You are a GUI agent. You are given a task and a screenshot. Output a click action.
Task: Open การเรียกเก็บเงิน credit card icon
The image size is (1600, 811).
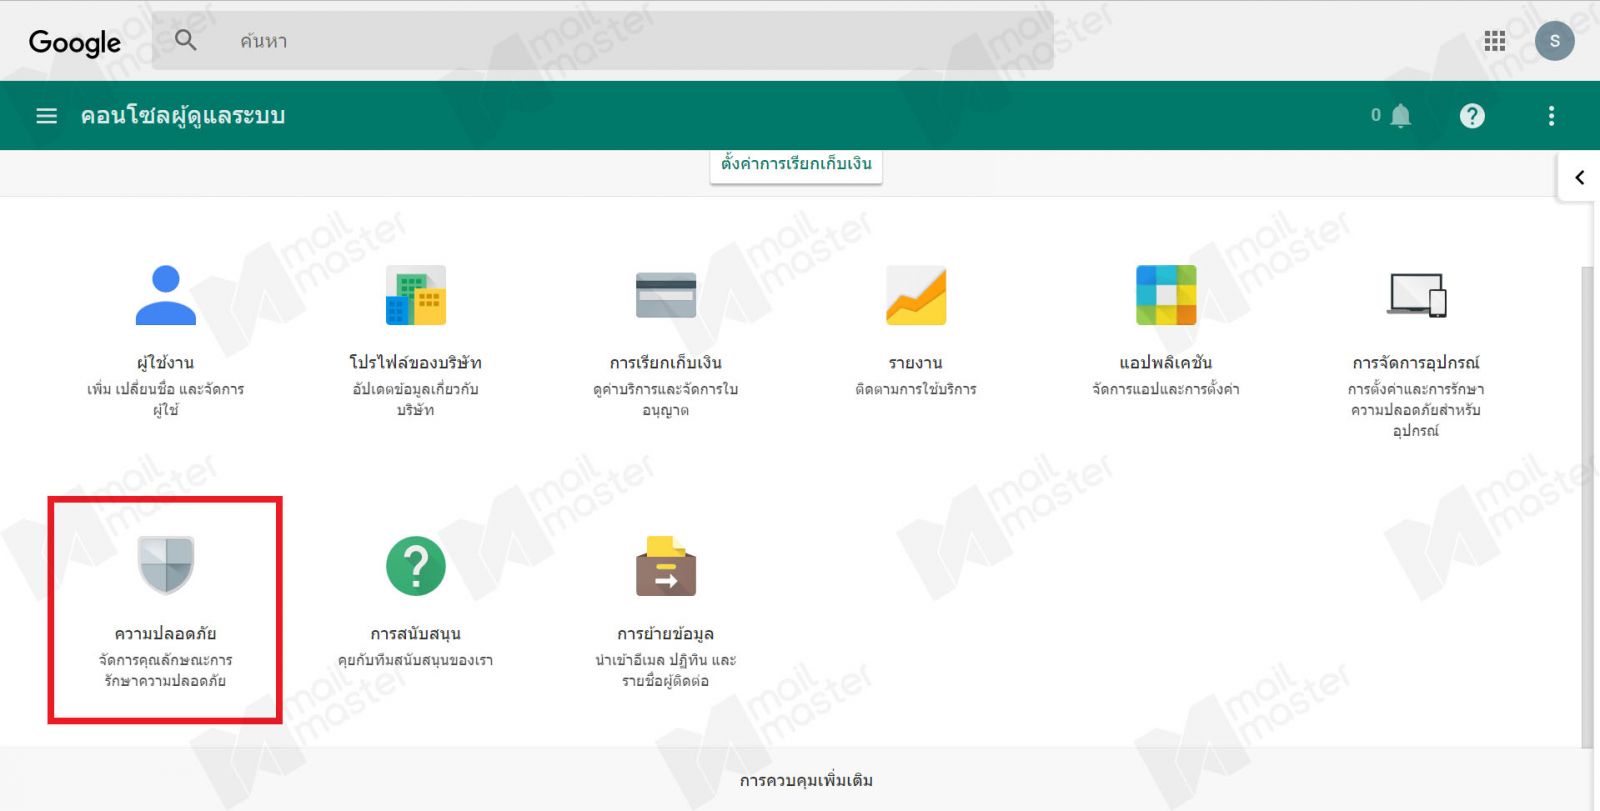(x=666, y=295)
